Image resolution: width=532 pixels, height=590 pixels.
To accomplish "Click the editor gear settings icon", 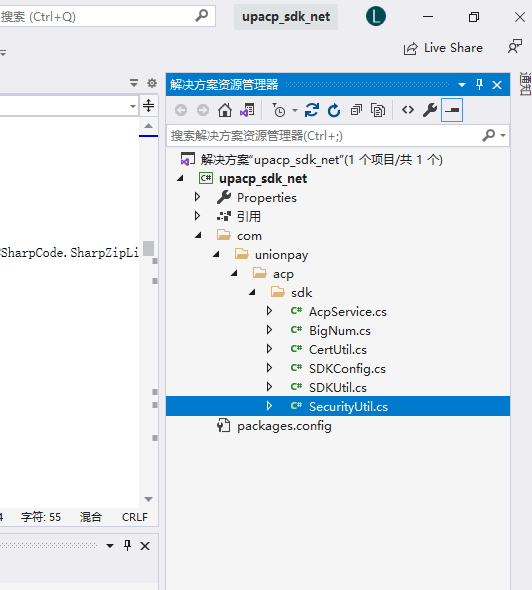I will click(x=152, y=83).
